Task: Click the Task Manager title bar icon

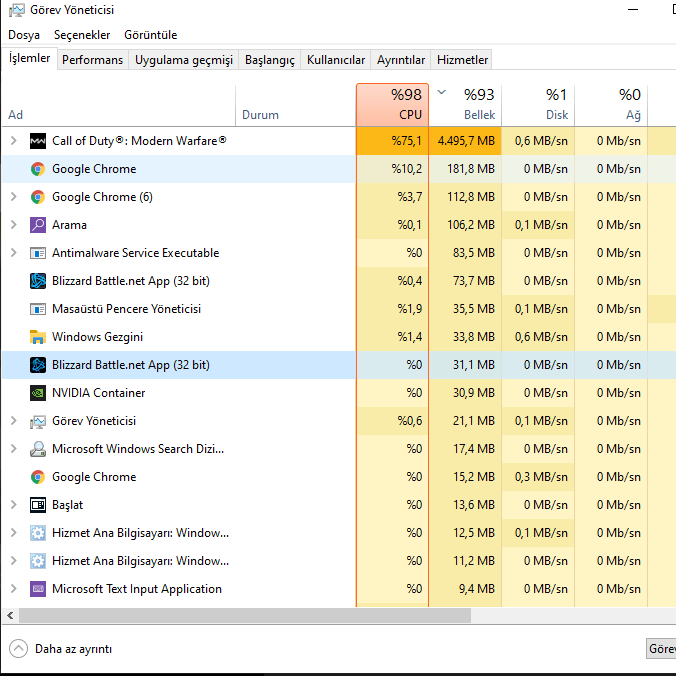Action: click(x=16, y=9)
